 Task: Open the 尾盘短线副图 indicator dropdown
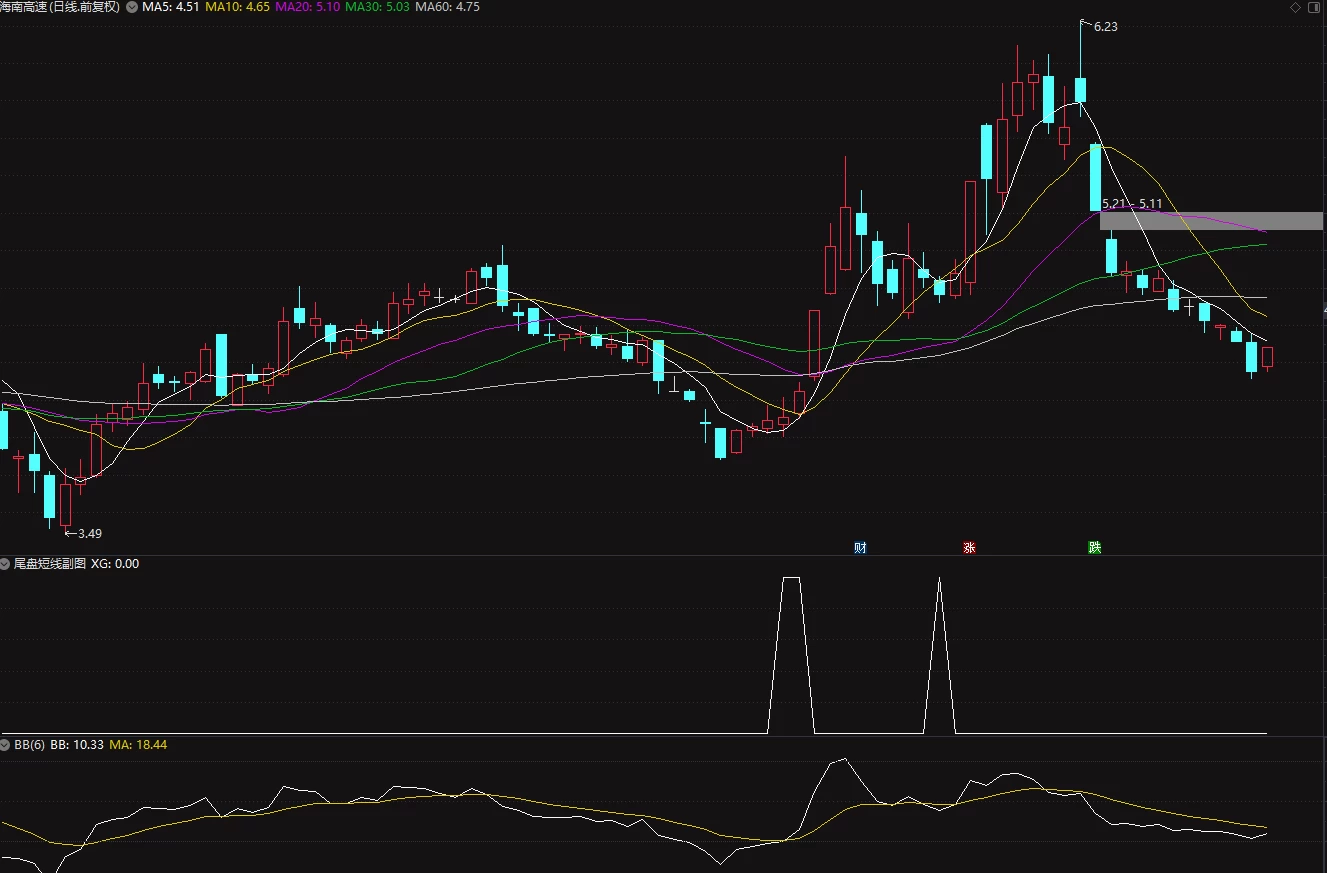6,564
